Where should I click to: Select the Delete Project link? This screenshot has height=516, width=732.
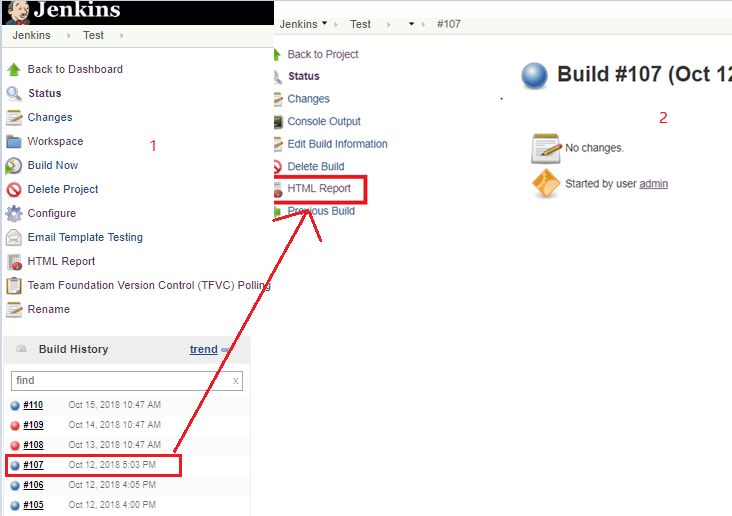click(x=63, y=189)
